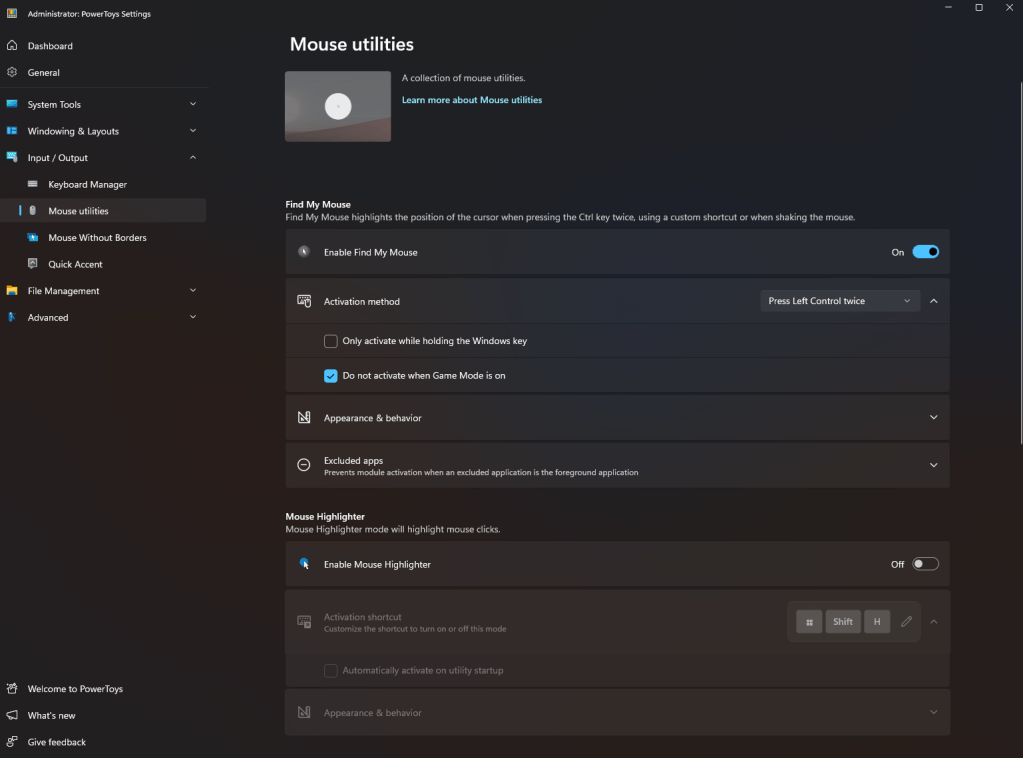
Task: Uncheck Do not activate when Game Mode is on
Action: [331, 376]
